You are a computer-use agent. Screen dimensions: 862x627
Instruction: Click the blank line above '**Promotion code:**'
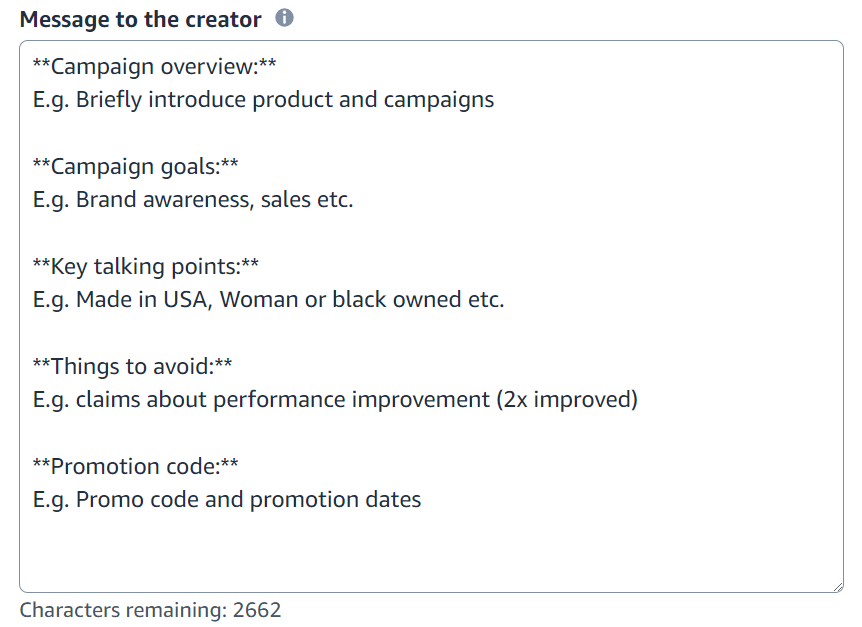[x=432, y=433]
